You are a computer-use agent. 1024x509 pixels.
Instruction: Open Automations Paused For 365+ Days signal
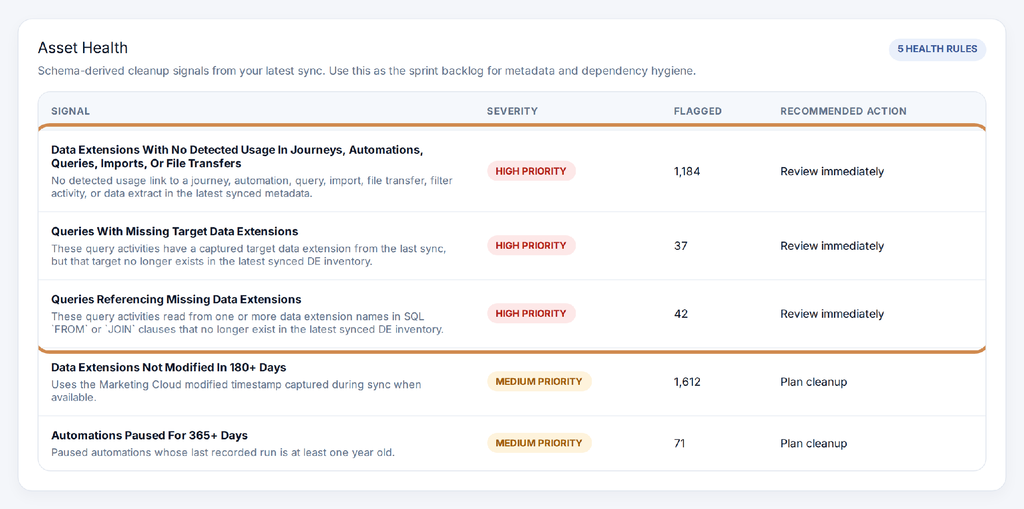(150, 435)
